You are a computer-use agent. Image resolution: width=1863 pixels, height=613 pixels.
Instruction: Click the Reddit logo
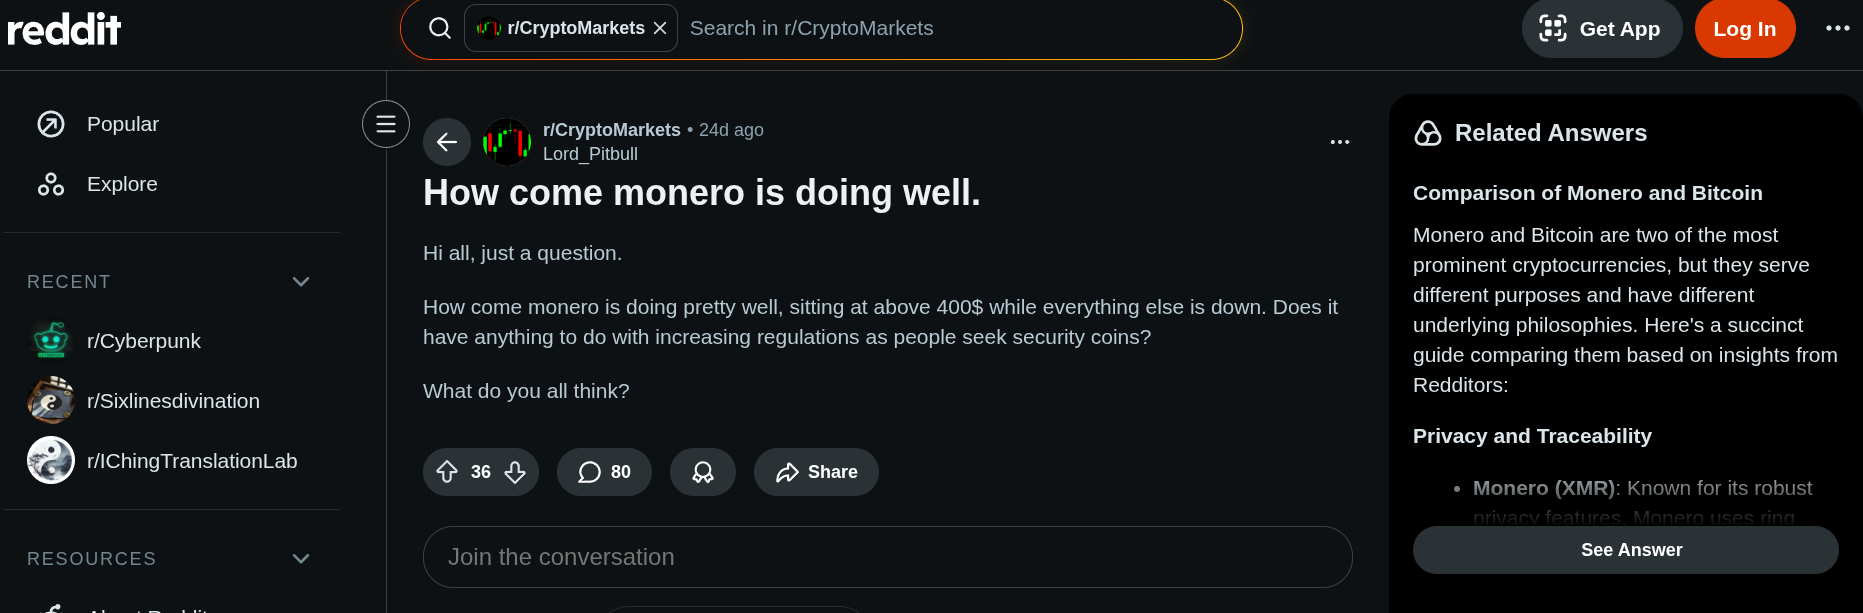click(x=64, y=29)
